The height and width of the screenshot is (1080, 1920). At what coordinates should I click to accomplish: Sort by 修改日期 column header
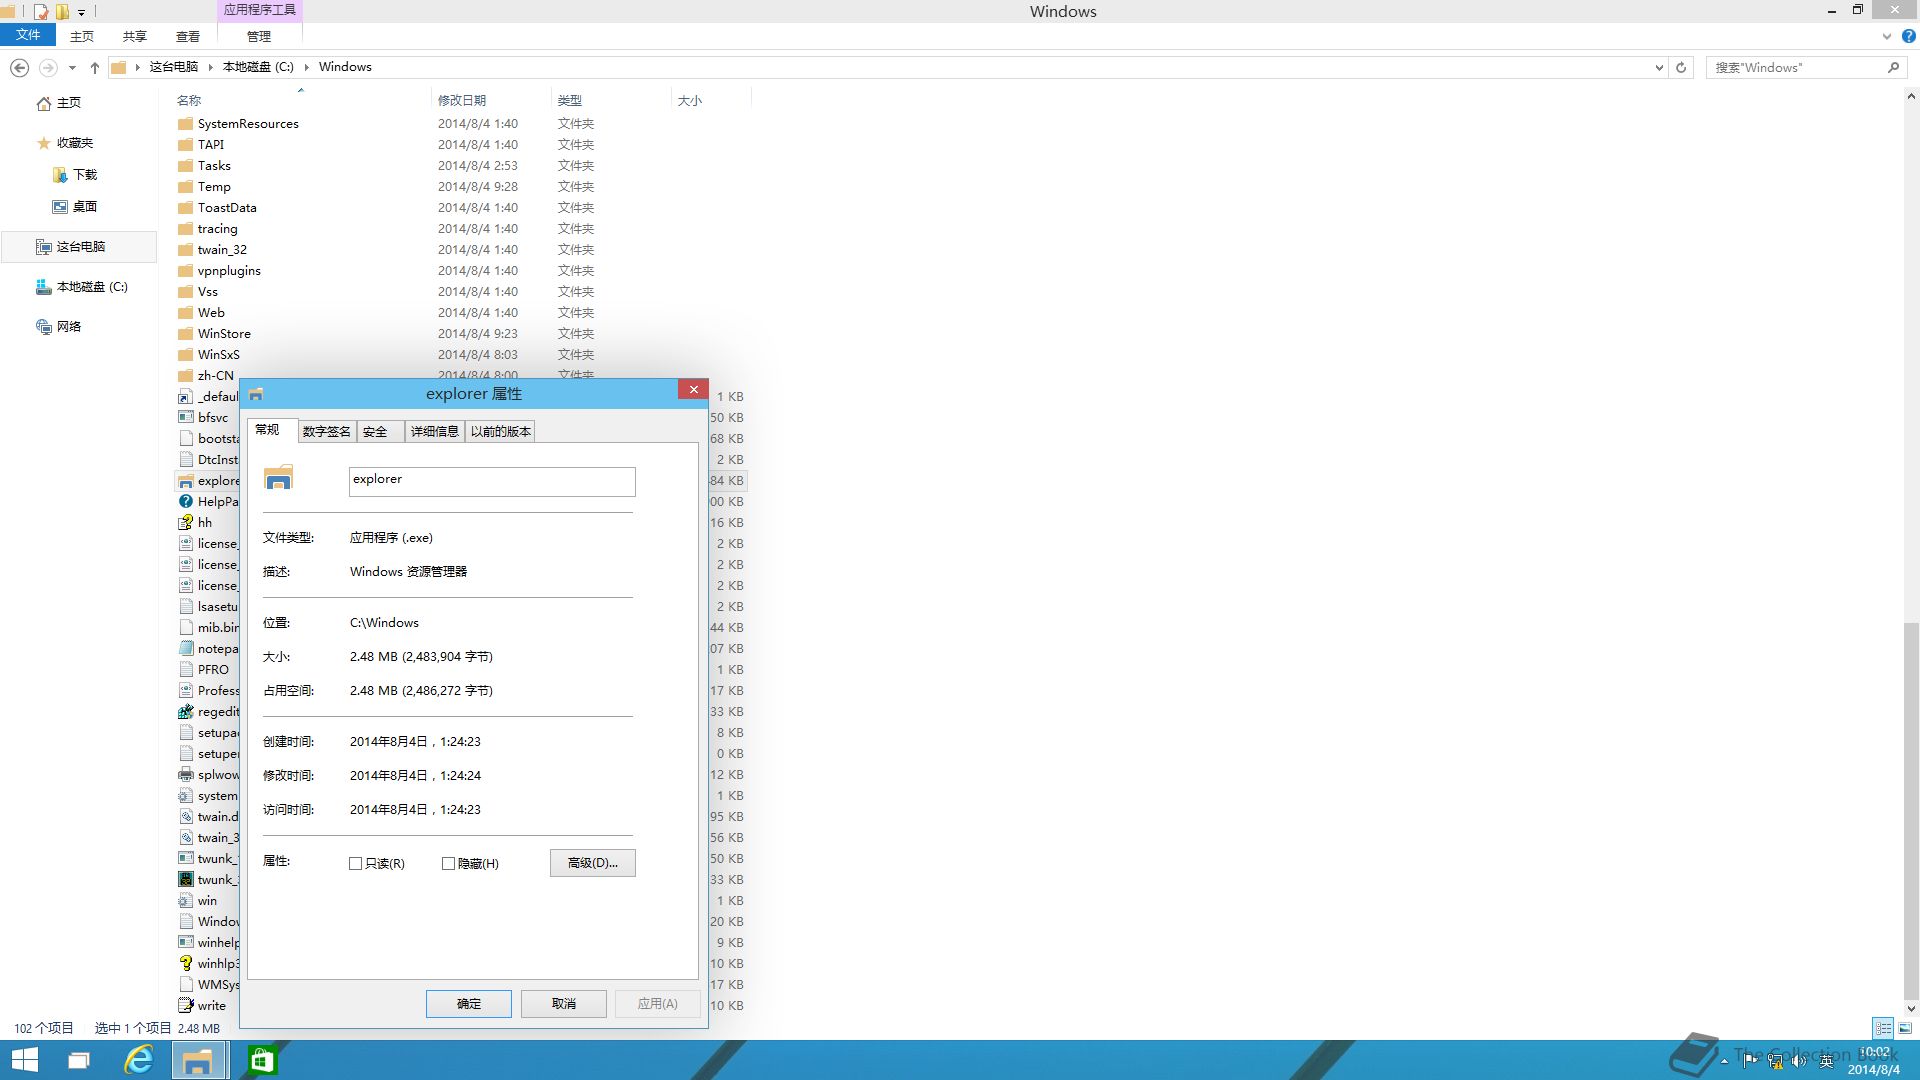point(490,100)
